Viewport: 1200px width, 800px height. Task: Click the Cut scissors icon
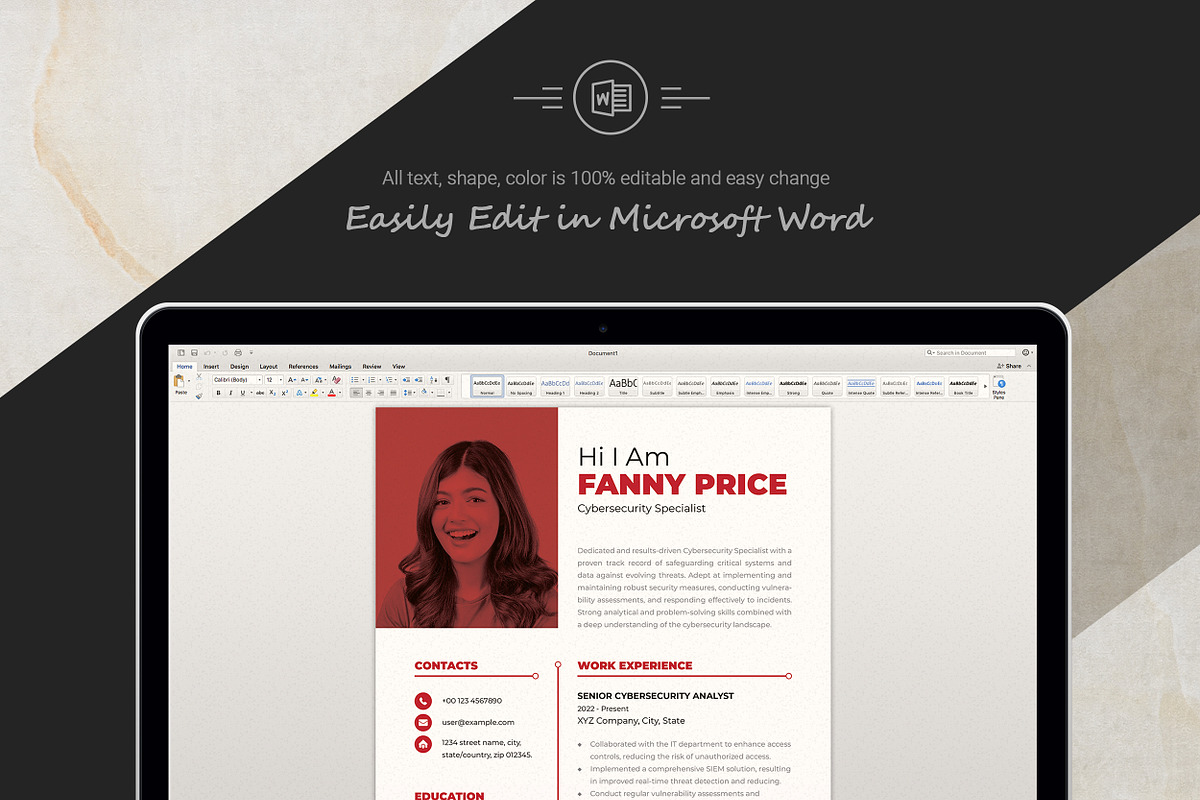(199, 377)
